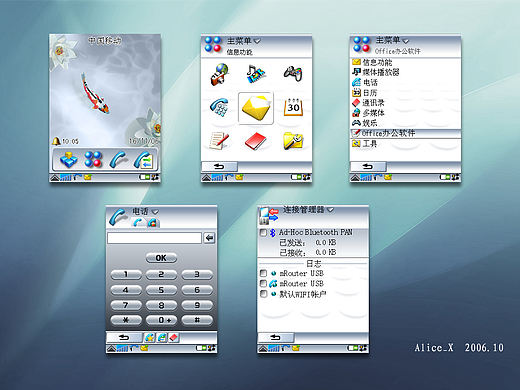
Task: Select 日历 in the list menu
Action: (x=405, y=93)
